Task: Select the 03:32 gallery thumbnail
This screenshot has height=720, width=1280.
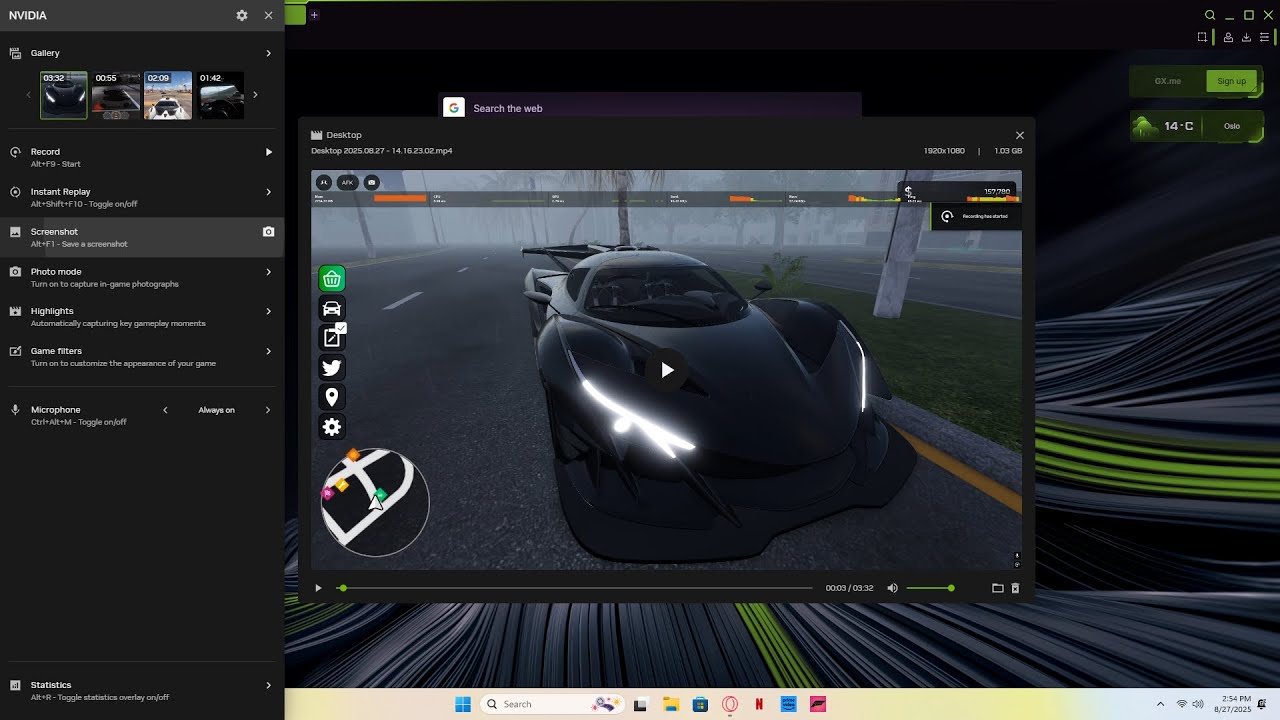Action: [63, 95]
